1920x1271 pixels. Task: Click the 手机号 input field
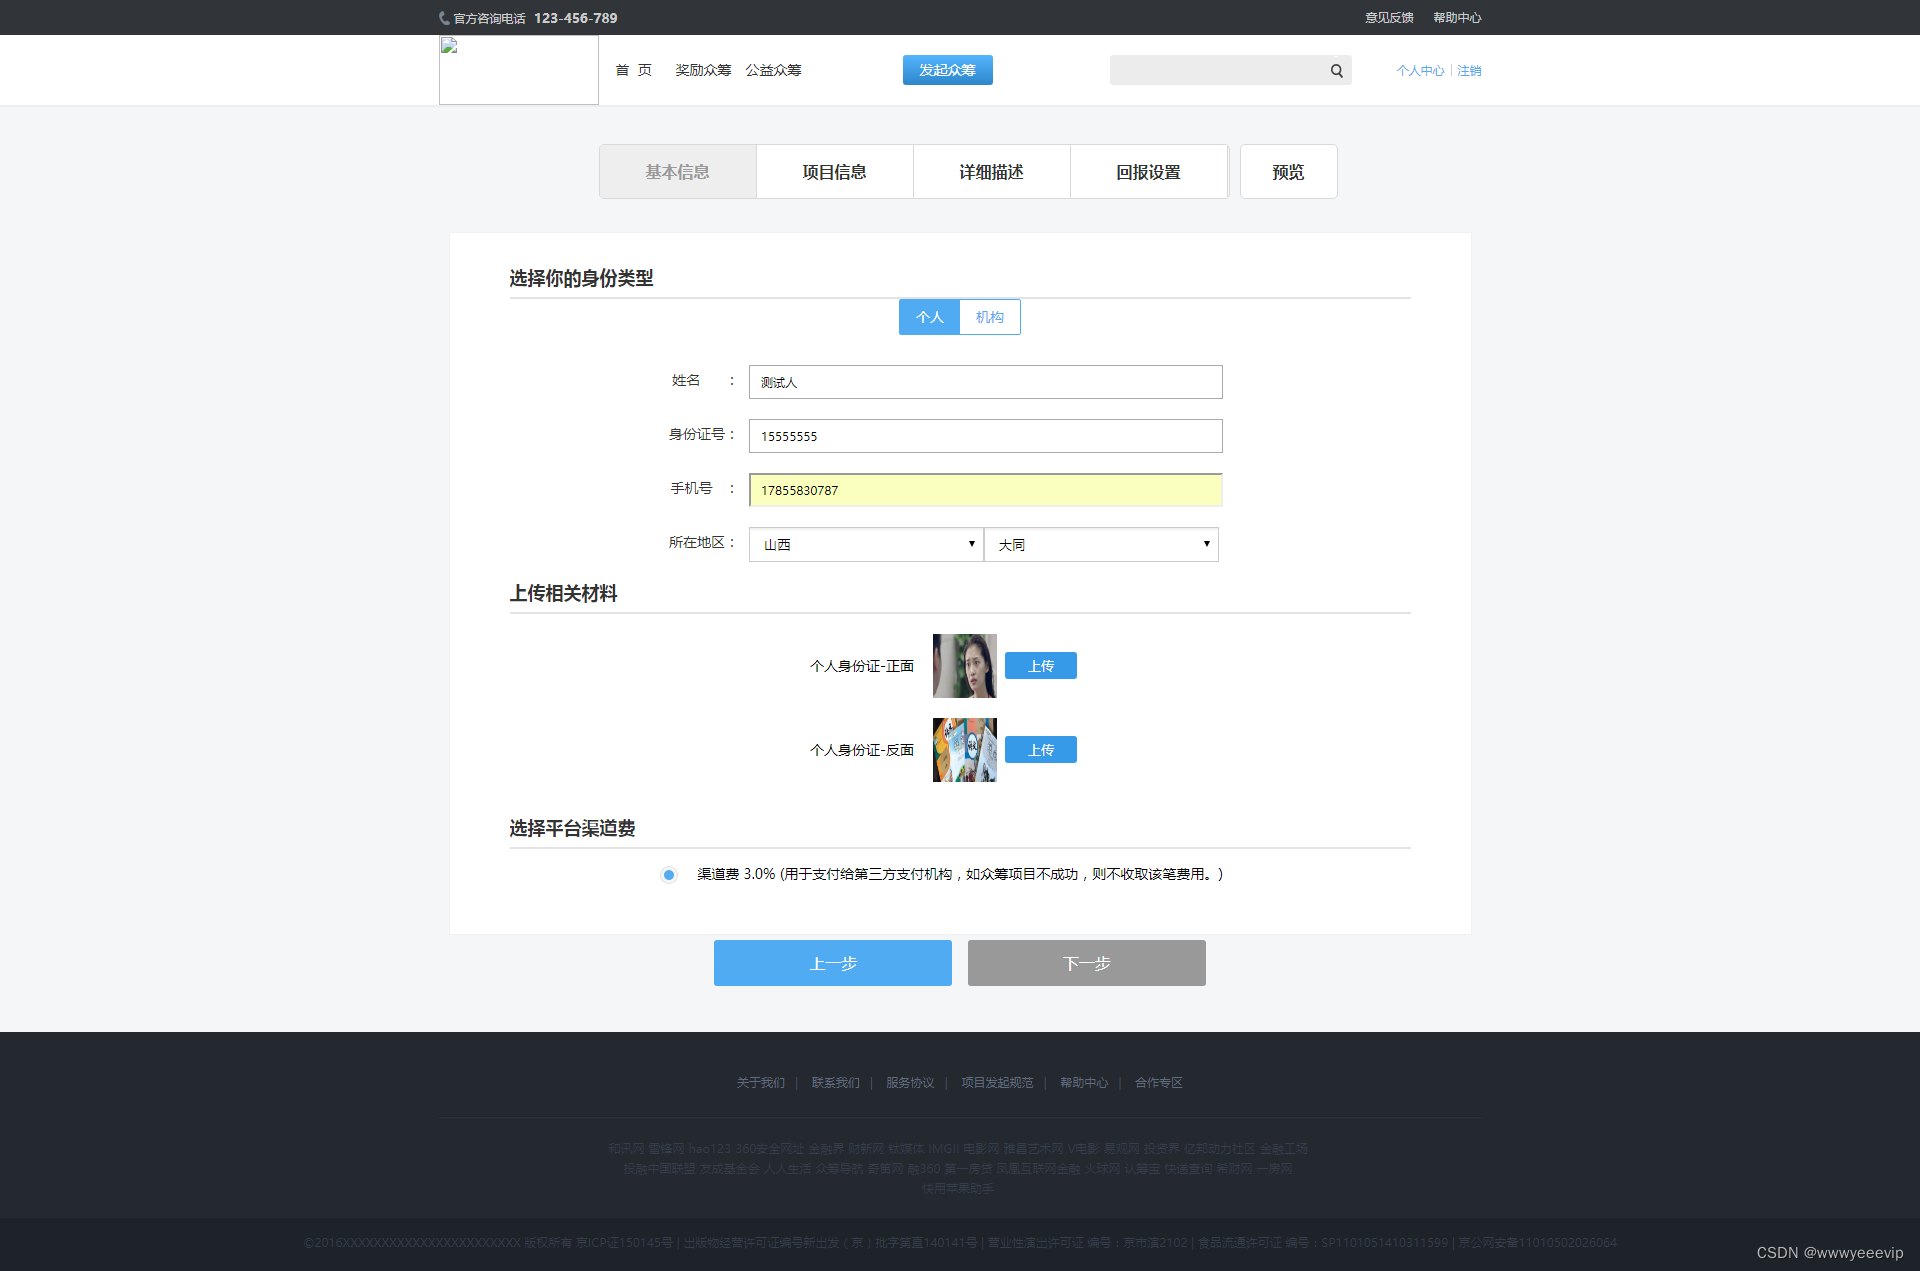(x=985, y=490)
